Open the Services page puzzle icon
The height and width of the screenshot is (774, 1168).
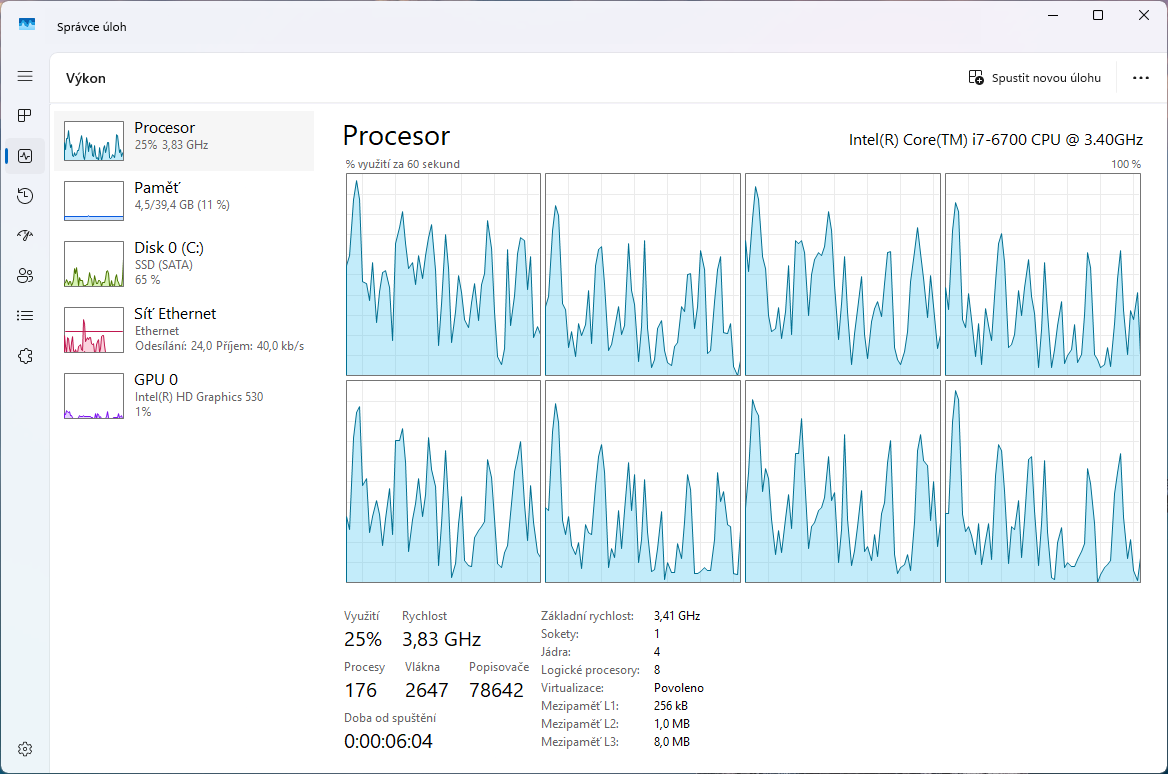pos(25,356)
